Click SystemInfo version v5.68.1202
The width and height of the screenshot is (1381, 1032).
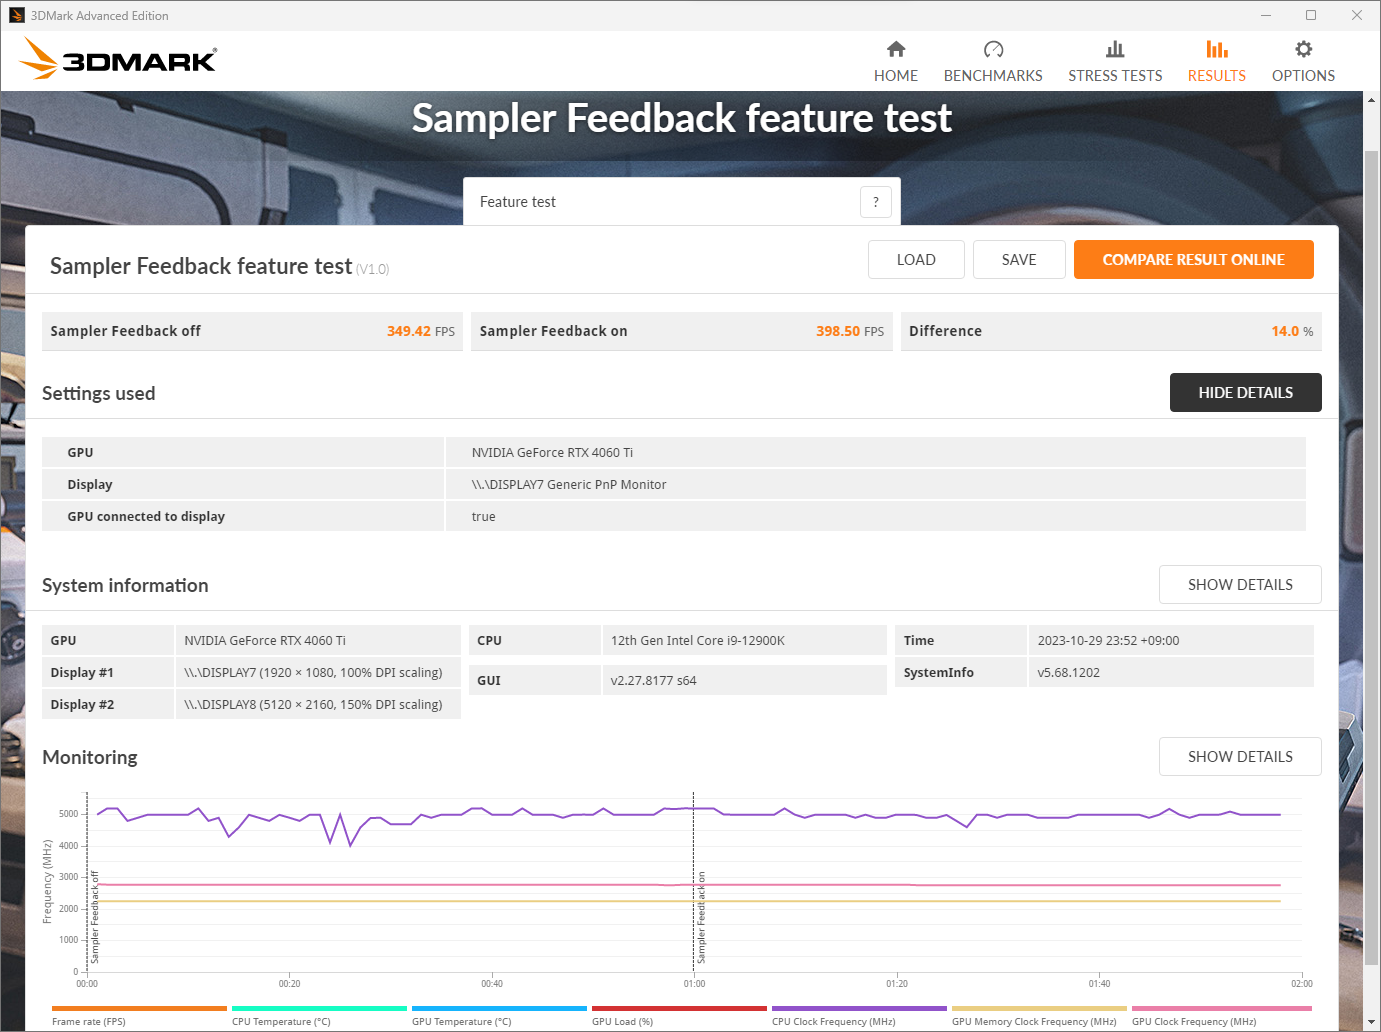1068,673
